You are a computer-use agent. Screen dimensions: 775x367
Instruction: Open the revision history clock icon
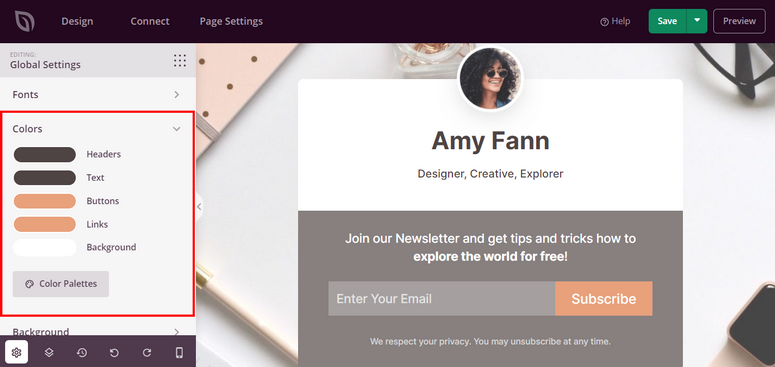click(82, 352)
